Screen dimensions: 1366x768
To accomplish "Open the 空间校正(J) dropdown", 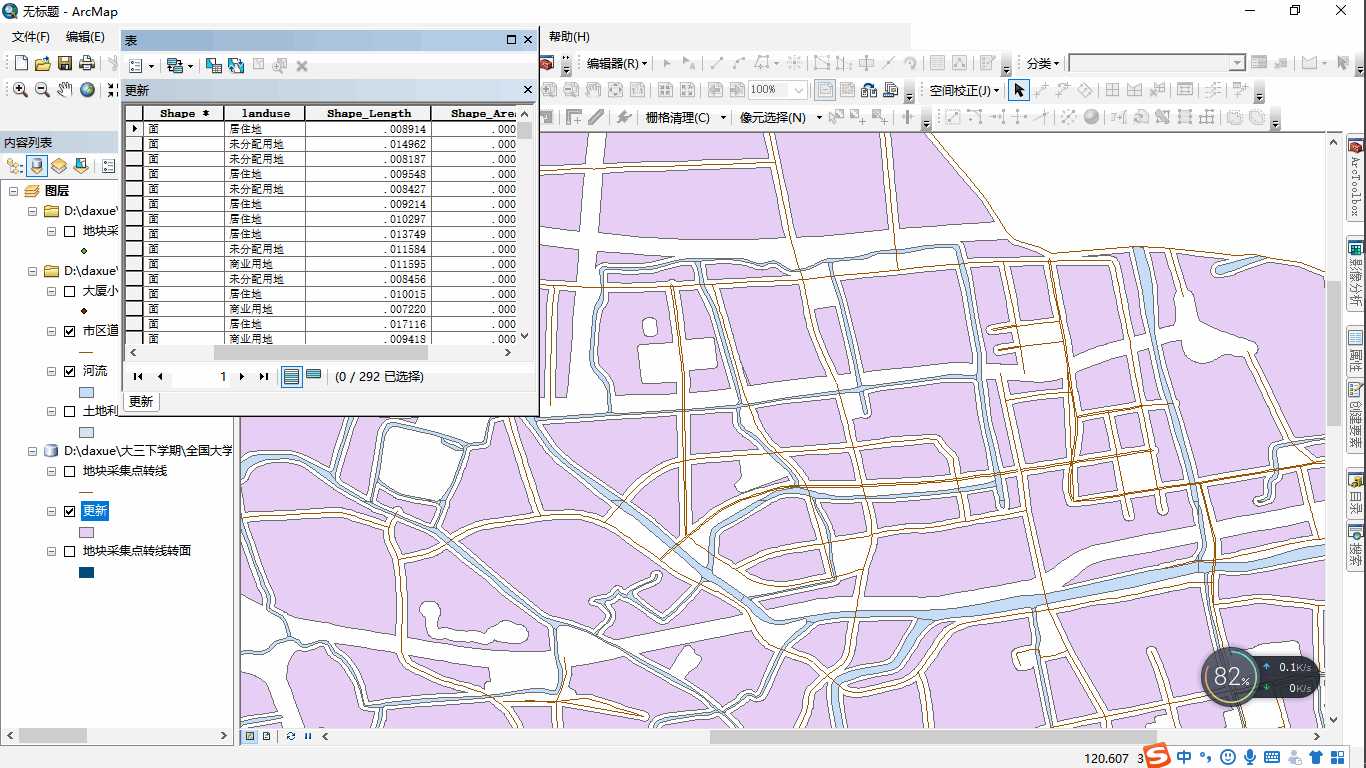I will coord(964,90).
